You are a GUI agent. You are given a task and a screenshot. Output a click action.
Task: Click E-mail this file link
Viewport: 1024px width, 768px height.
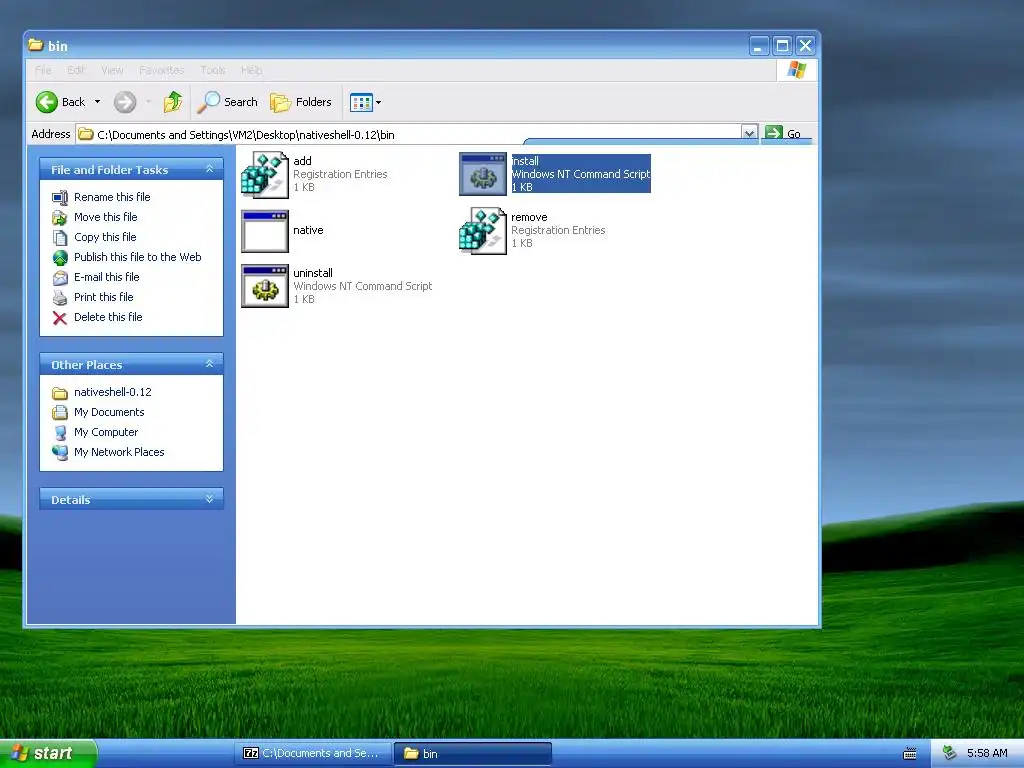click(x=106, y=277)
